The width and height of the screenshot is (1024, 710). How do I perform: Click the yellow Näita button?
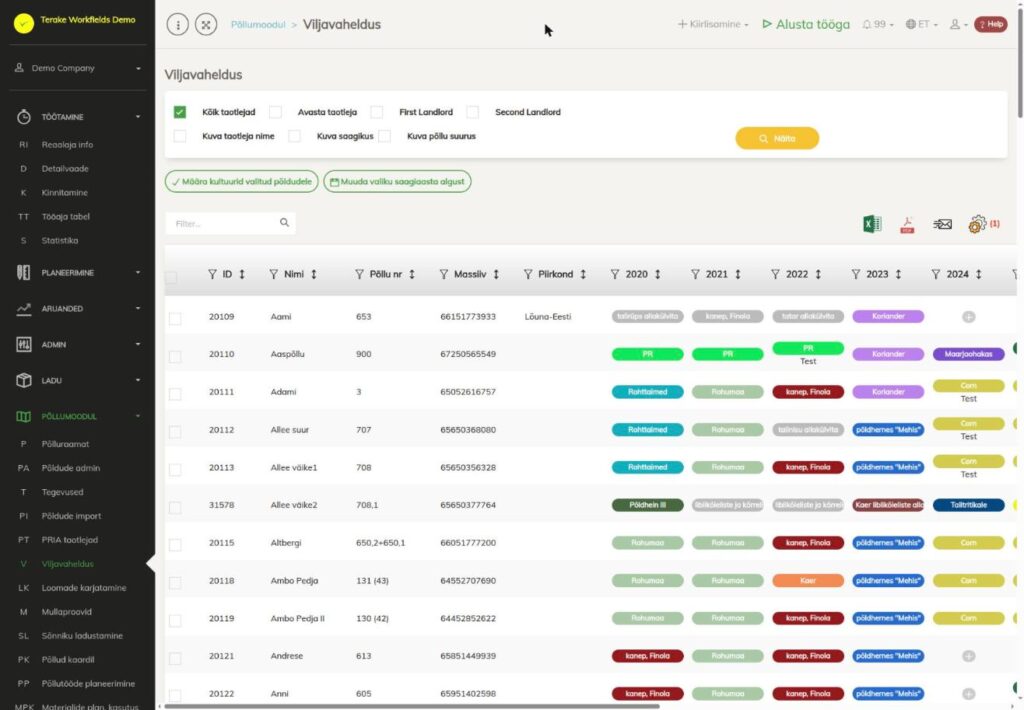pyautogui.click(x=777, y=138)
